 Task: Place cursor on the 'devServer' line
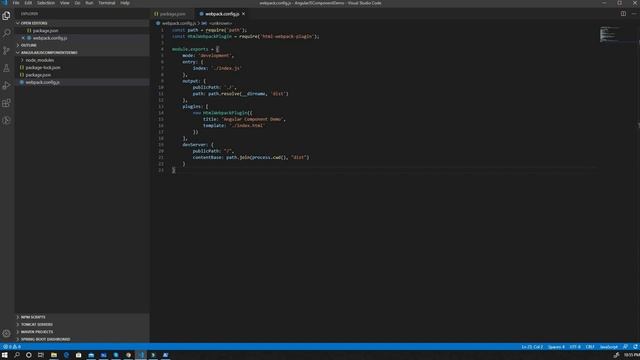pos(197,145)
